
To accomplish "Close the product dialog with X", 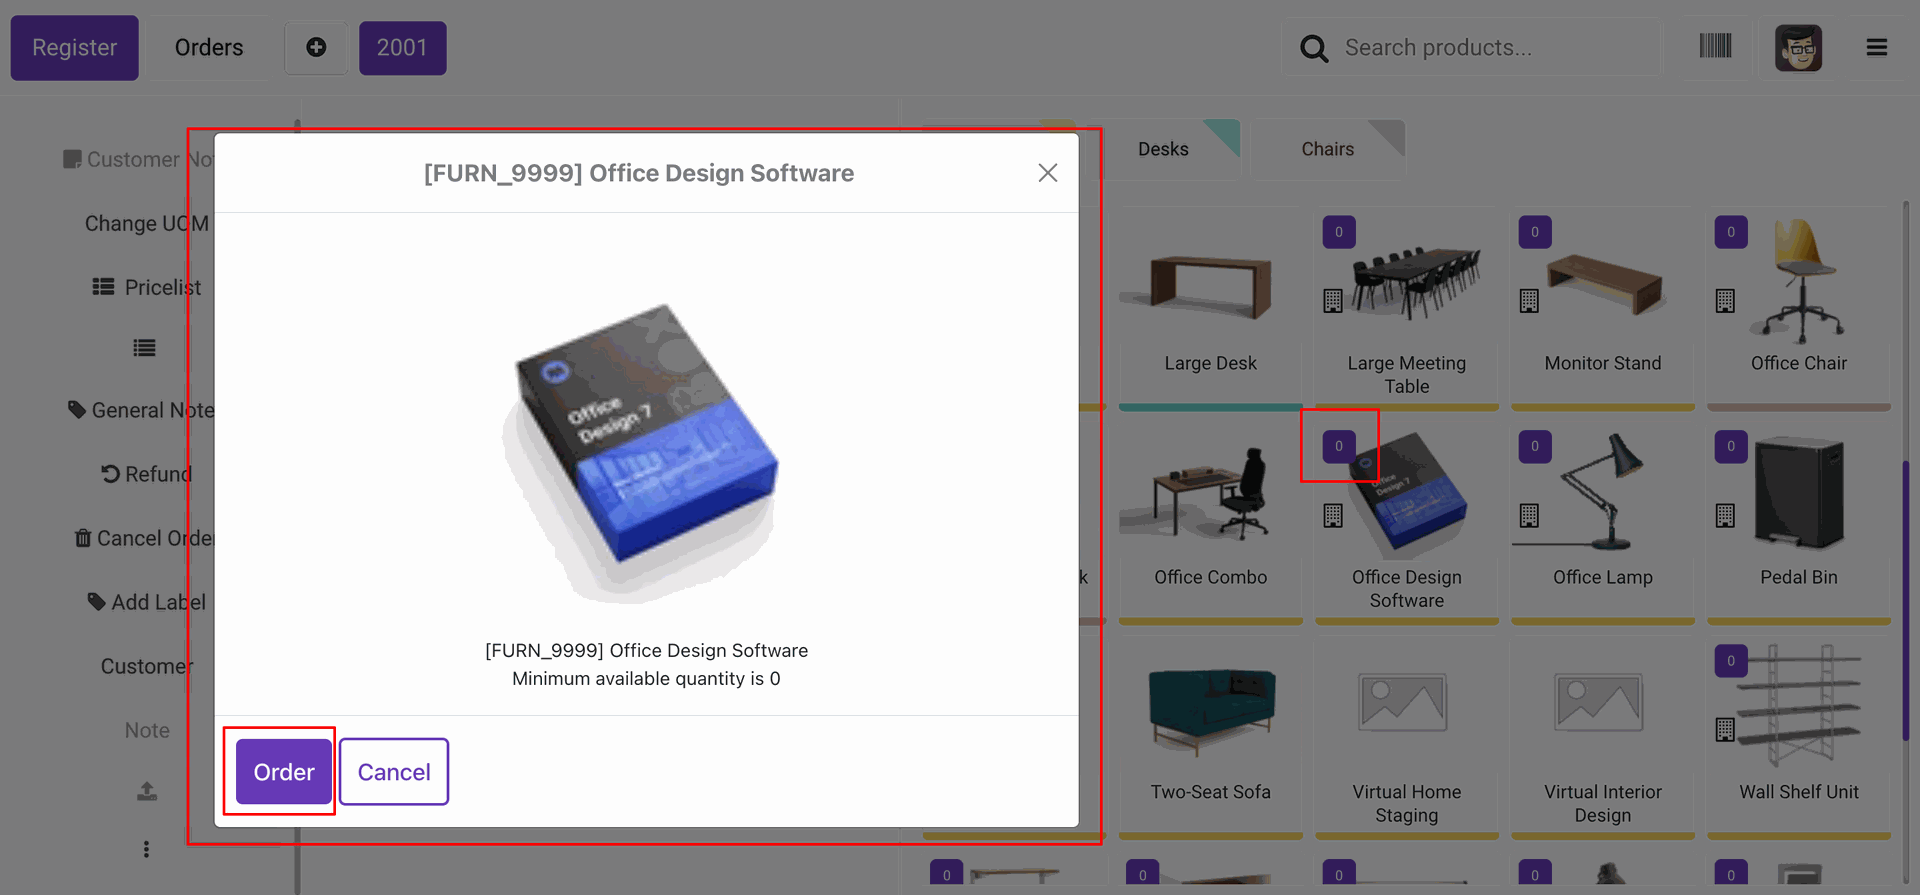I will 1048,173.
